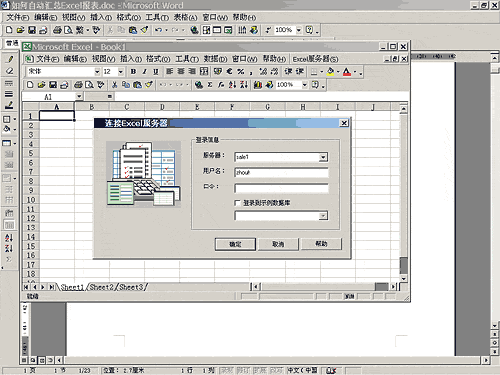Close the 连接Excel服务器 dialog
500x375 pixels.
344,123
